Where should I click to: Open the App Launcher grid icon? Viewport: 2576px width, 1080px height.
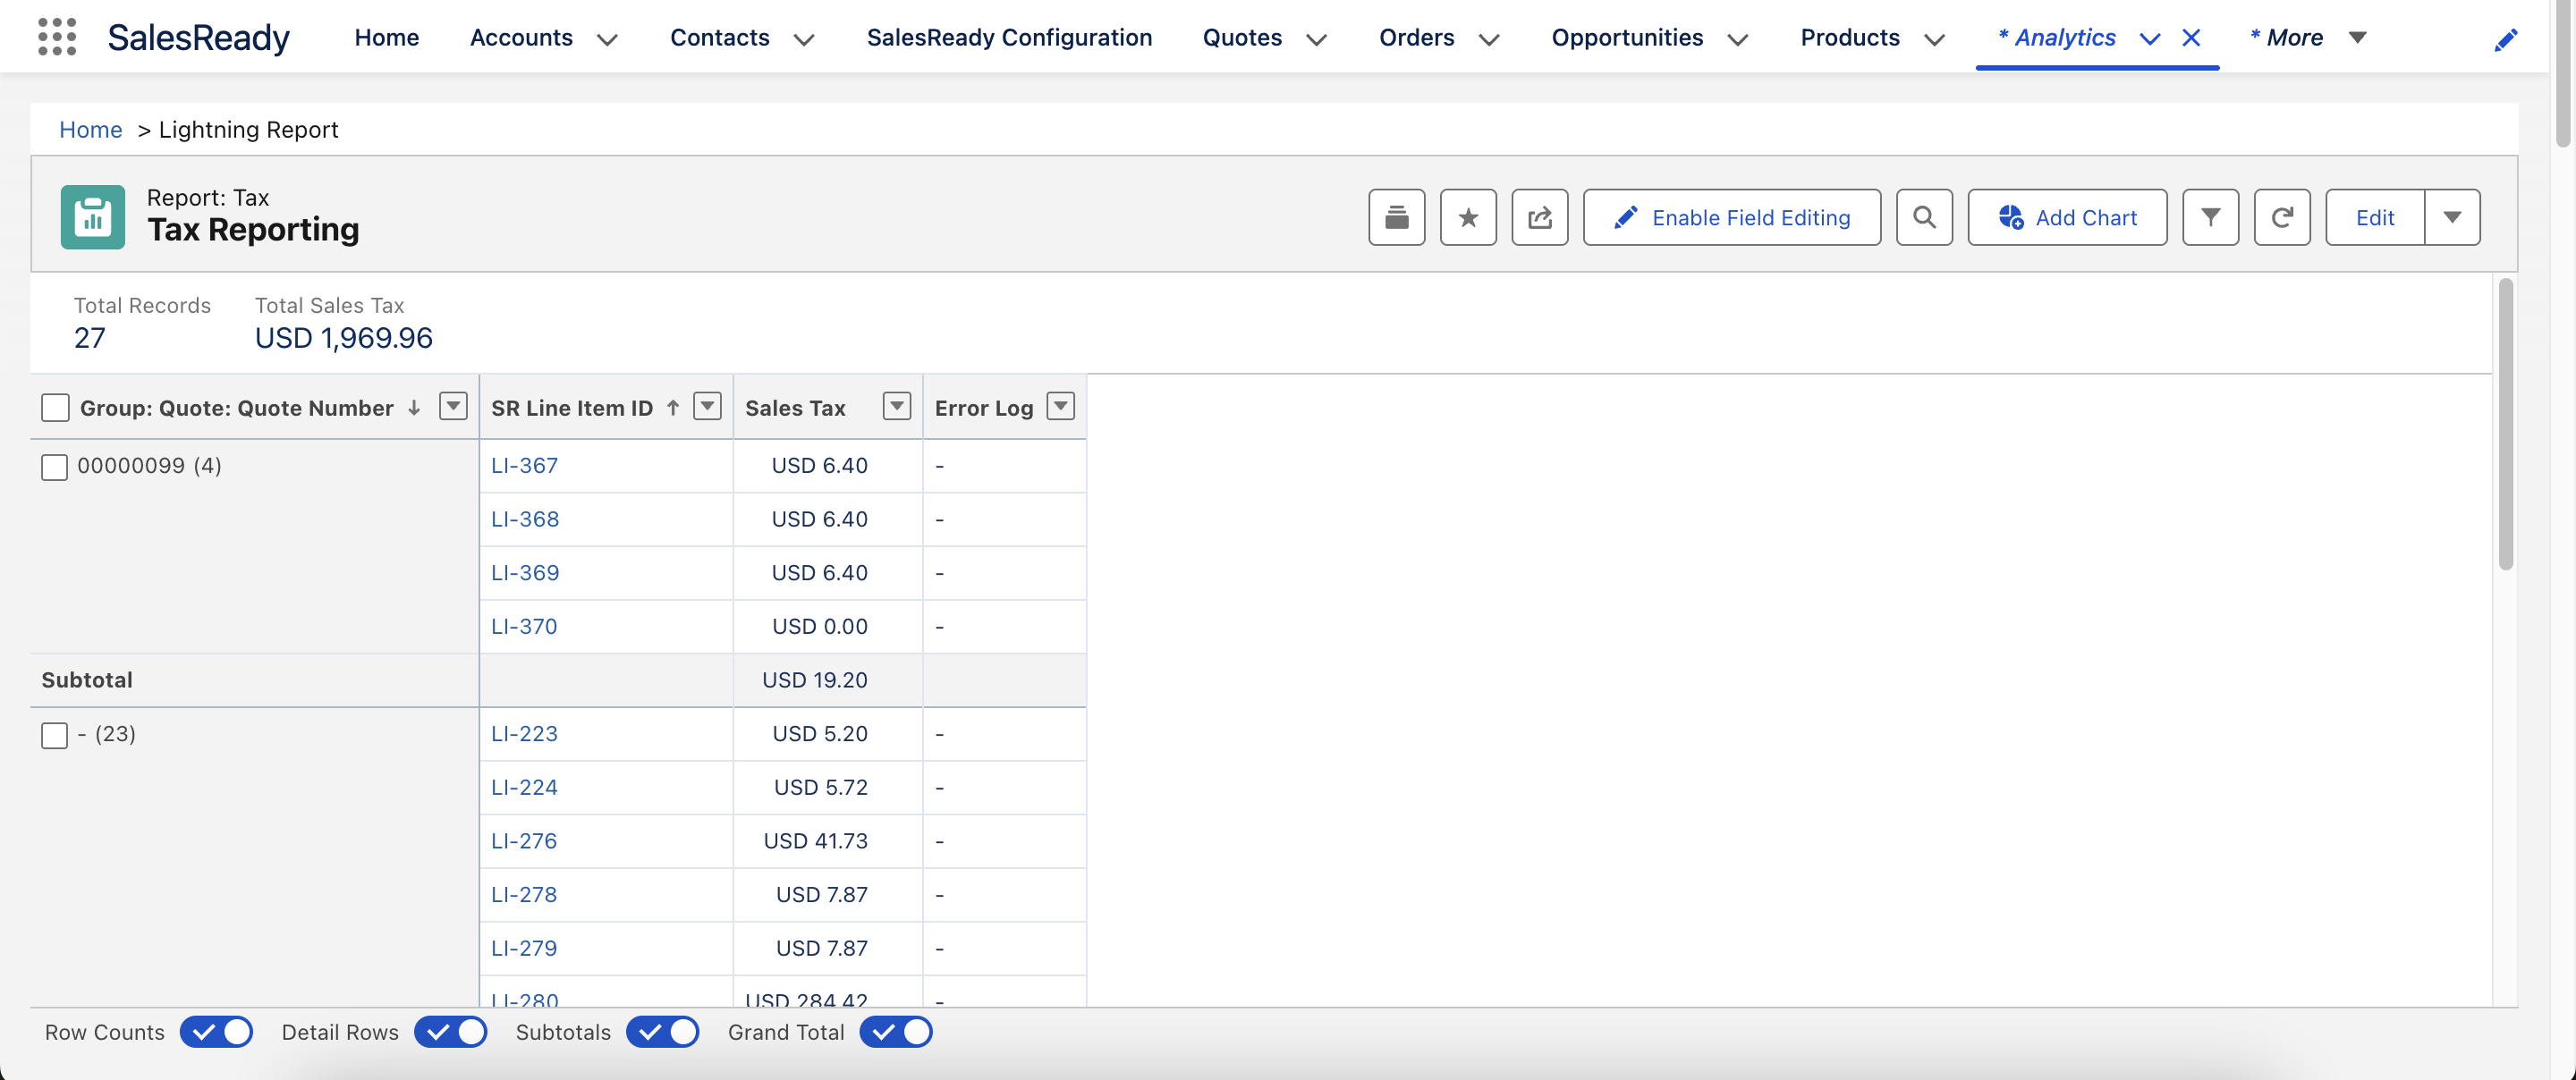(57, 37)
